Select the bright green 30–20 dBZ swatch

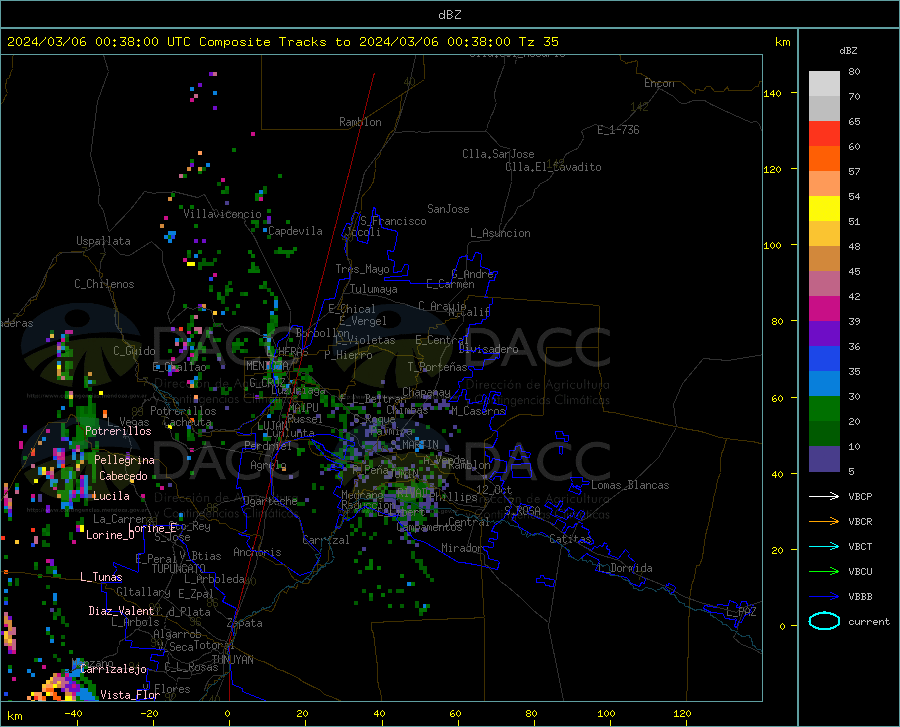pyautogui.click(x=824, y=409)
